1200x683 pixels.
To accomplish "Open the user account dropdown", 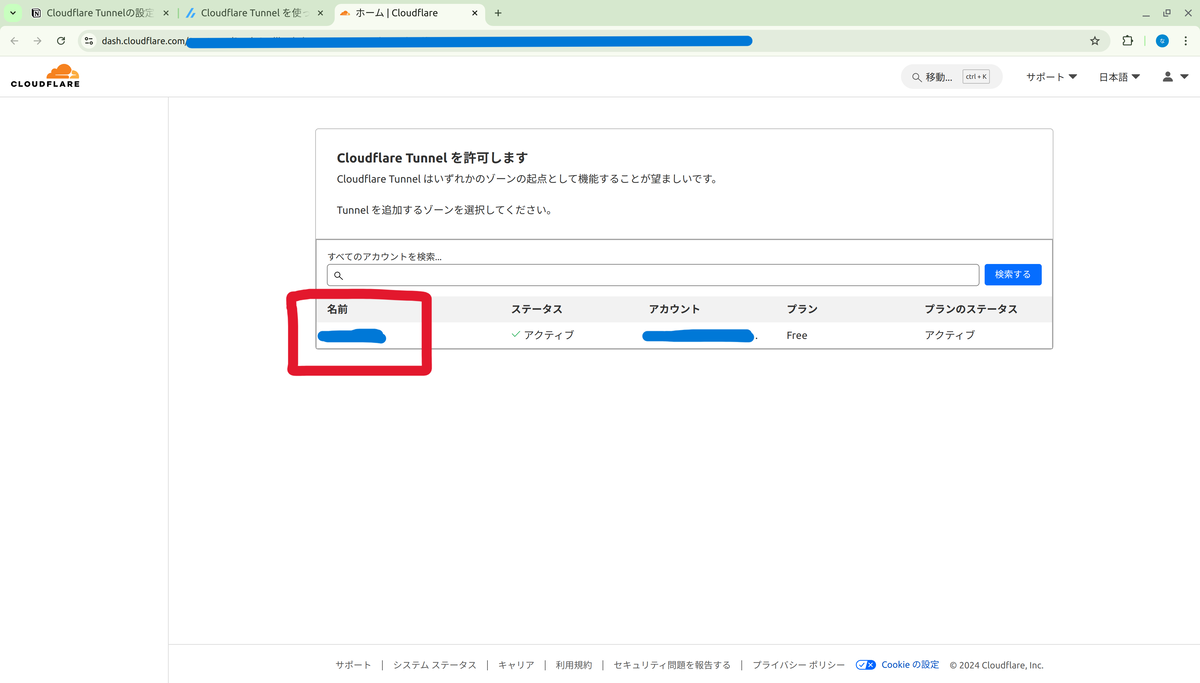I will coord(1175,77).
